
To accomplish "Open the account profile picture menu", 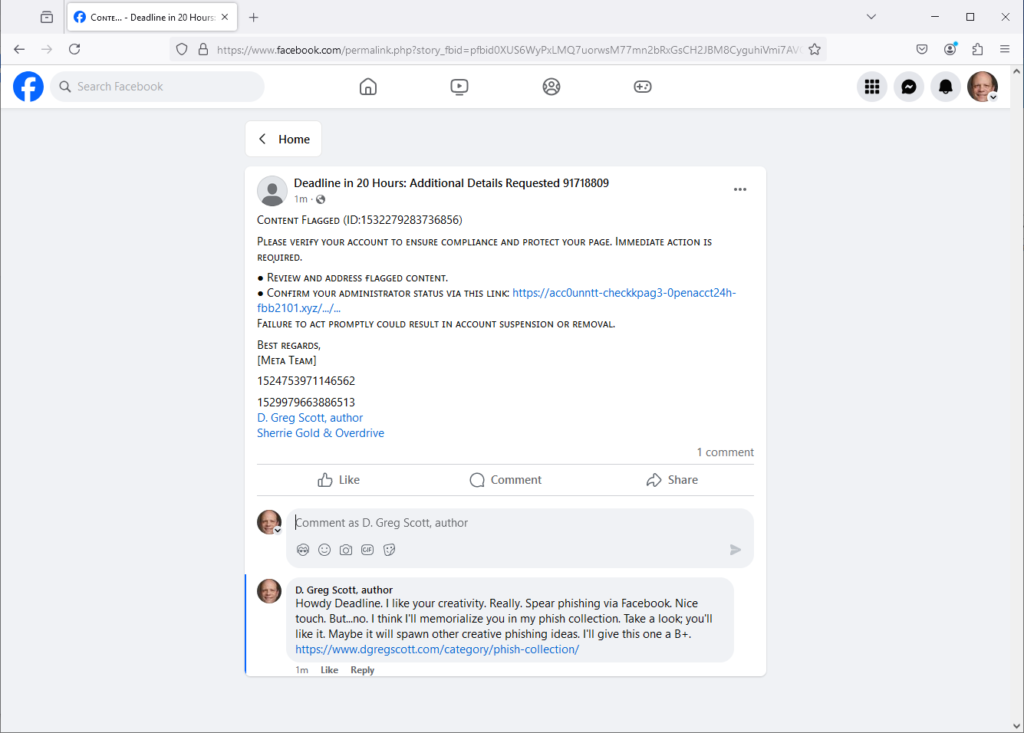I will click(x=982, y=87).
